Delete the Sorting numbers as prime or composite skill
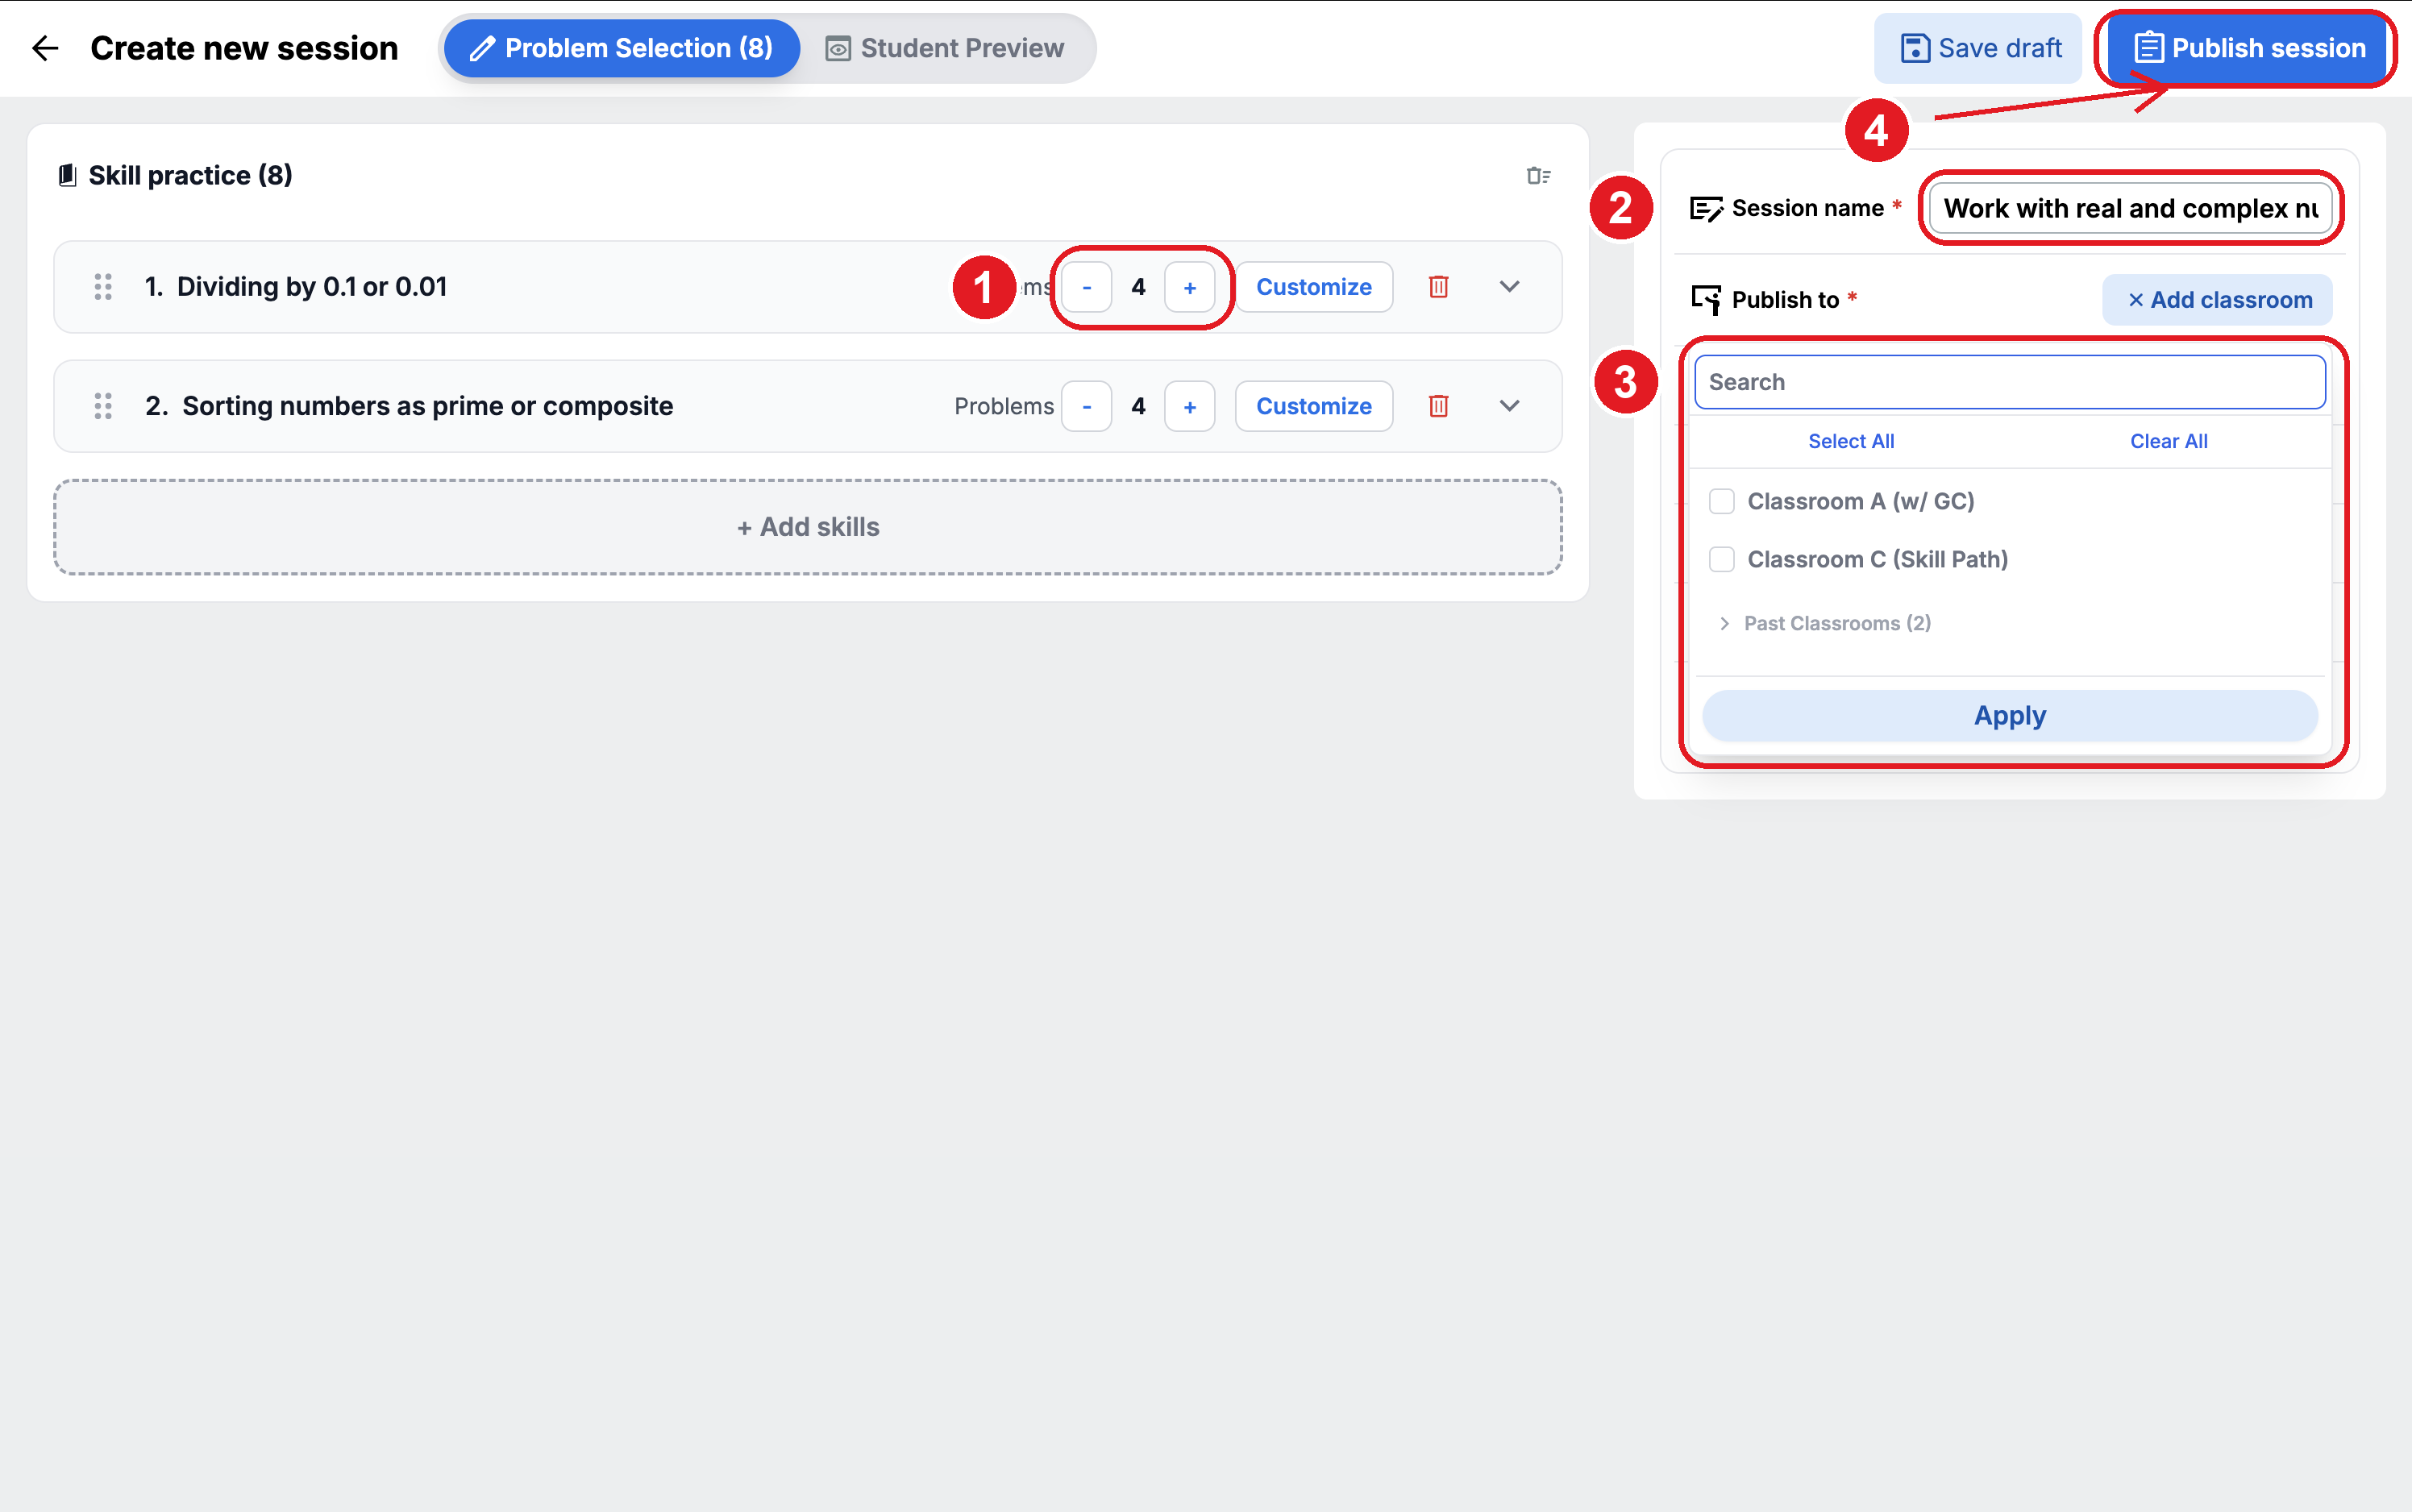The image size is (2412, 1512). pos(1439,406)
